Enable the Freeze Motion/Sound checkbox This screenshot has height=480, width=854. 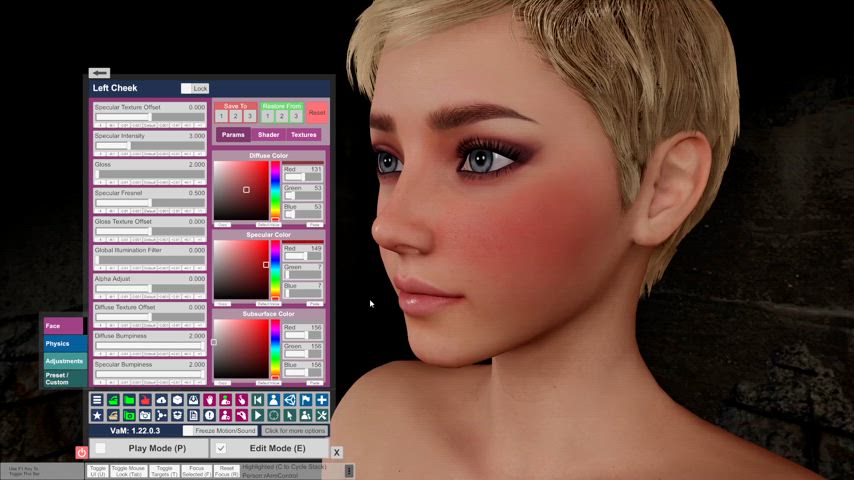tap(189, 431)
